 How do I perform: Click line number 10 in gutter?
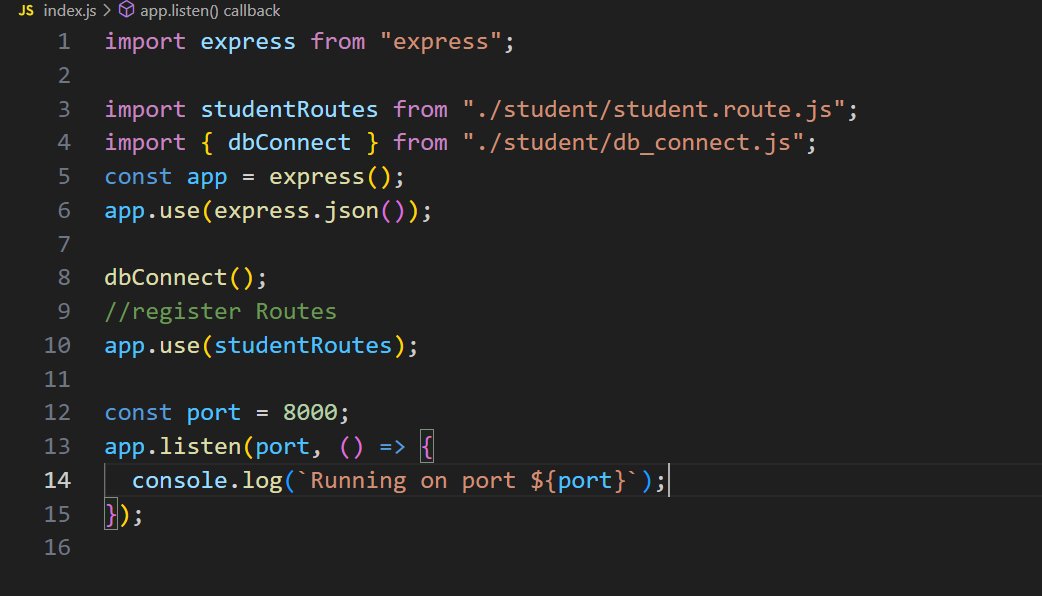click(x=57, y=346)
